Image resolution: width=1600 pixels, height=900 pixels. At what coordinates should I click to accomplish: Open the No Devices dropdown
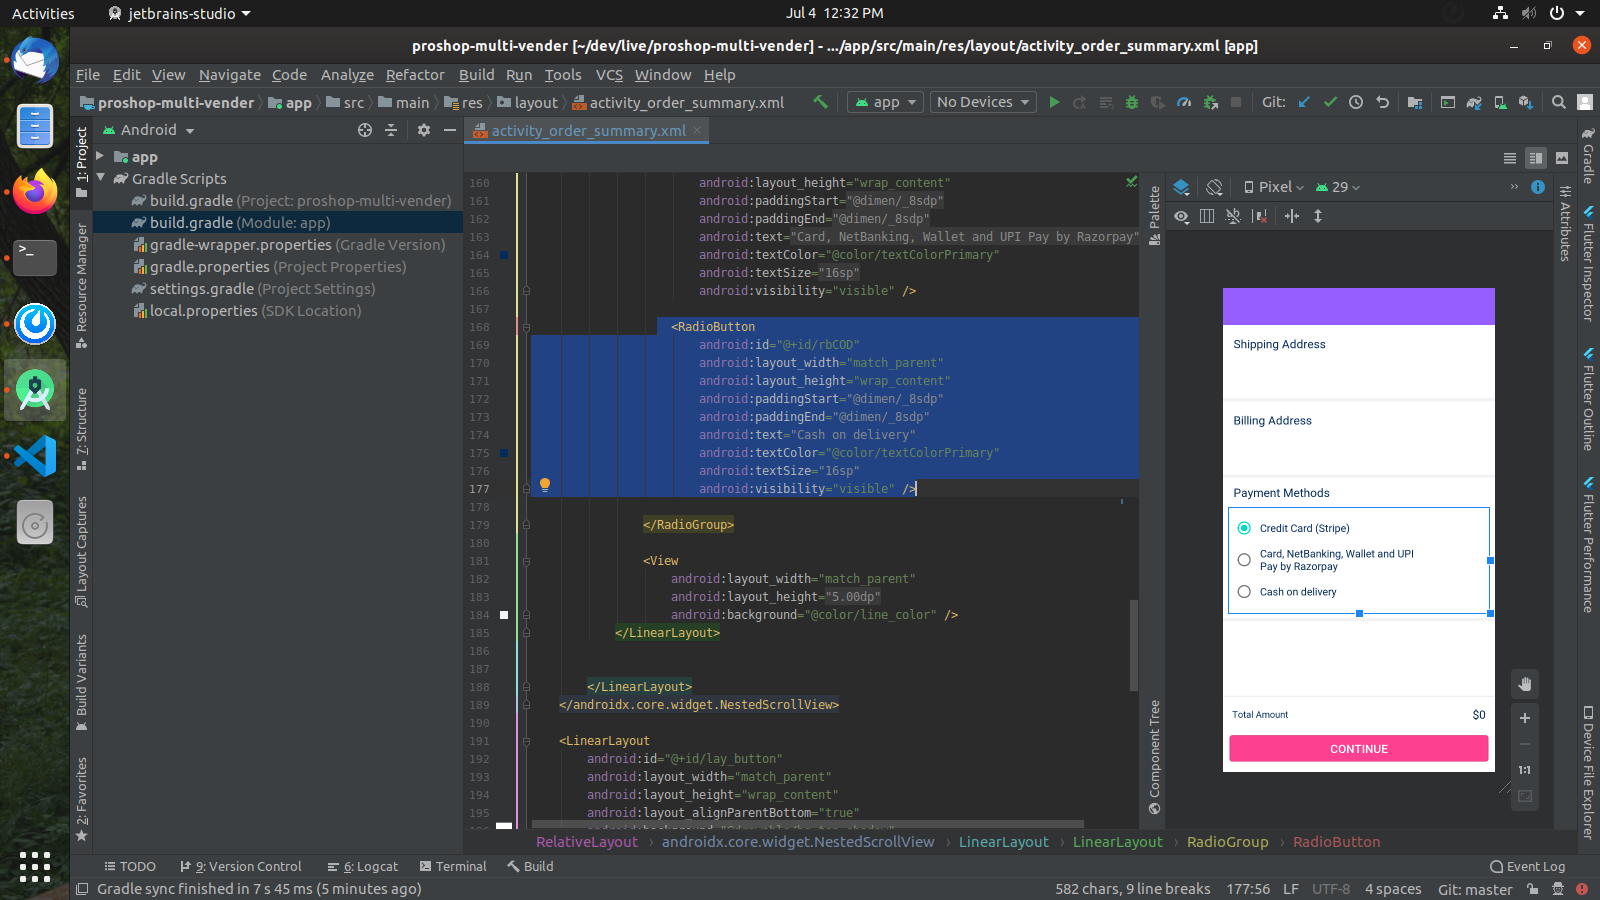tap(983, 102)
